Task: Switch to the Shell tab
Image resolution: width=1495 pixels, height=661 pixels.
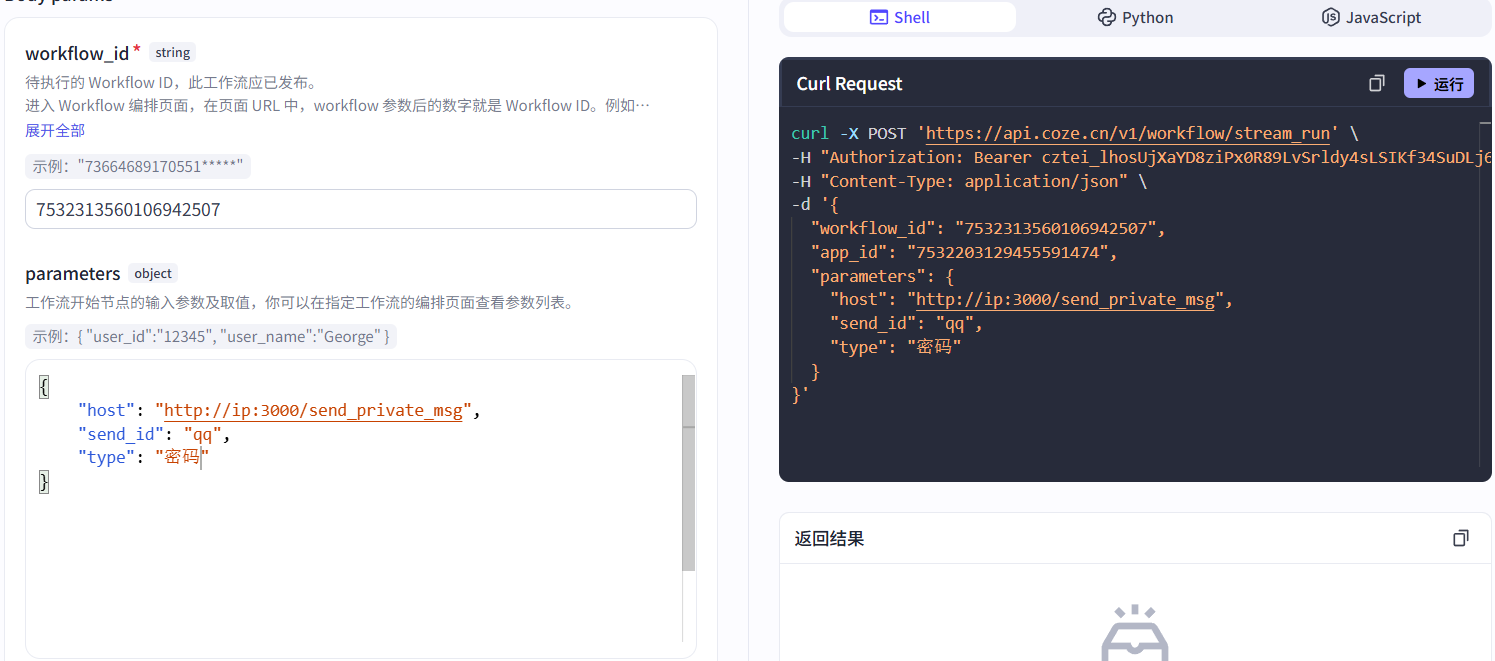Action: (x=899, y=17)
